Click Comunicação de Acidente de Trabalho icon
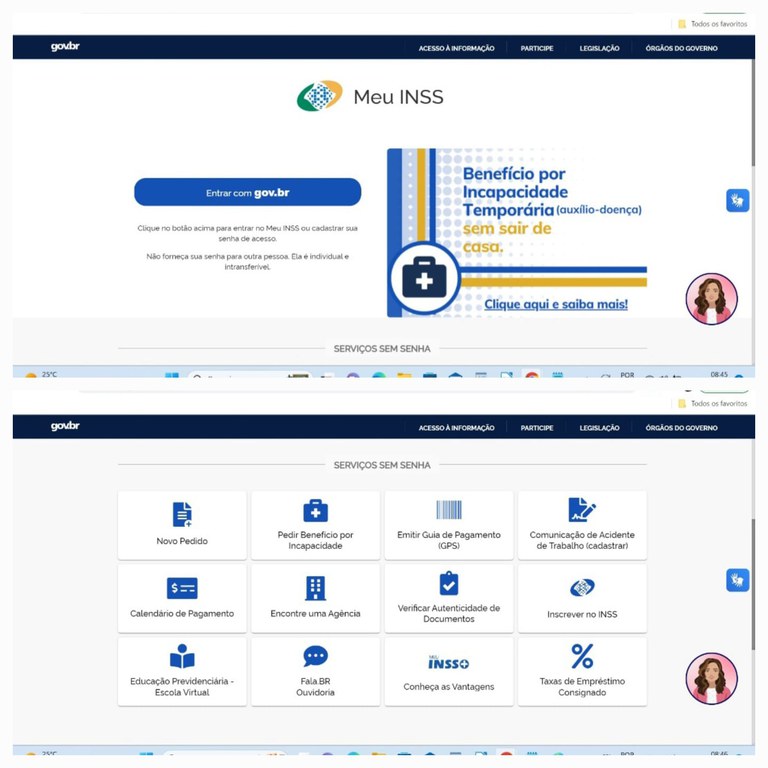The image size is (768, 768). [x=582, y=510]
